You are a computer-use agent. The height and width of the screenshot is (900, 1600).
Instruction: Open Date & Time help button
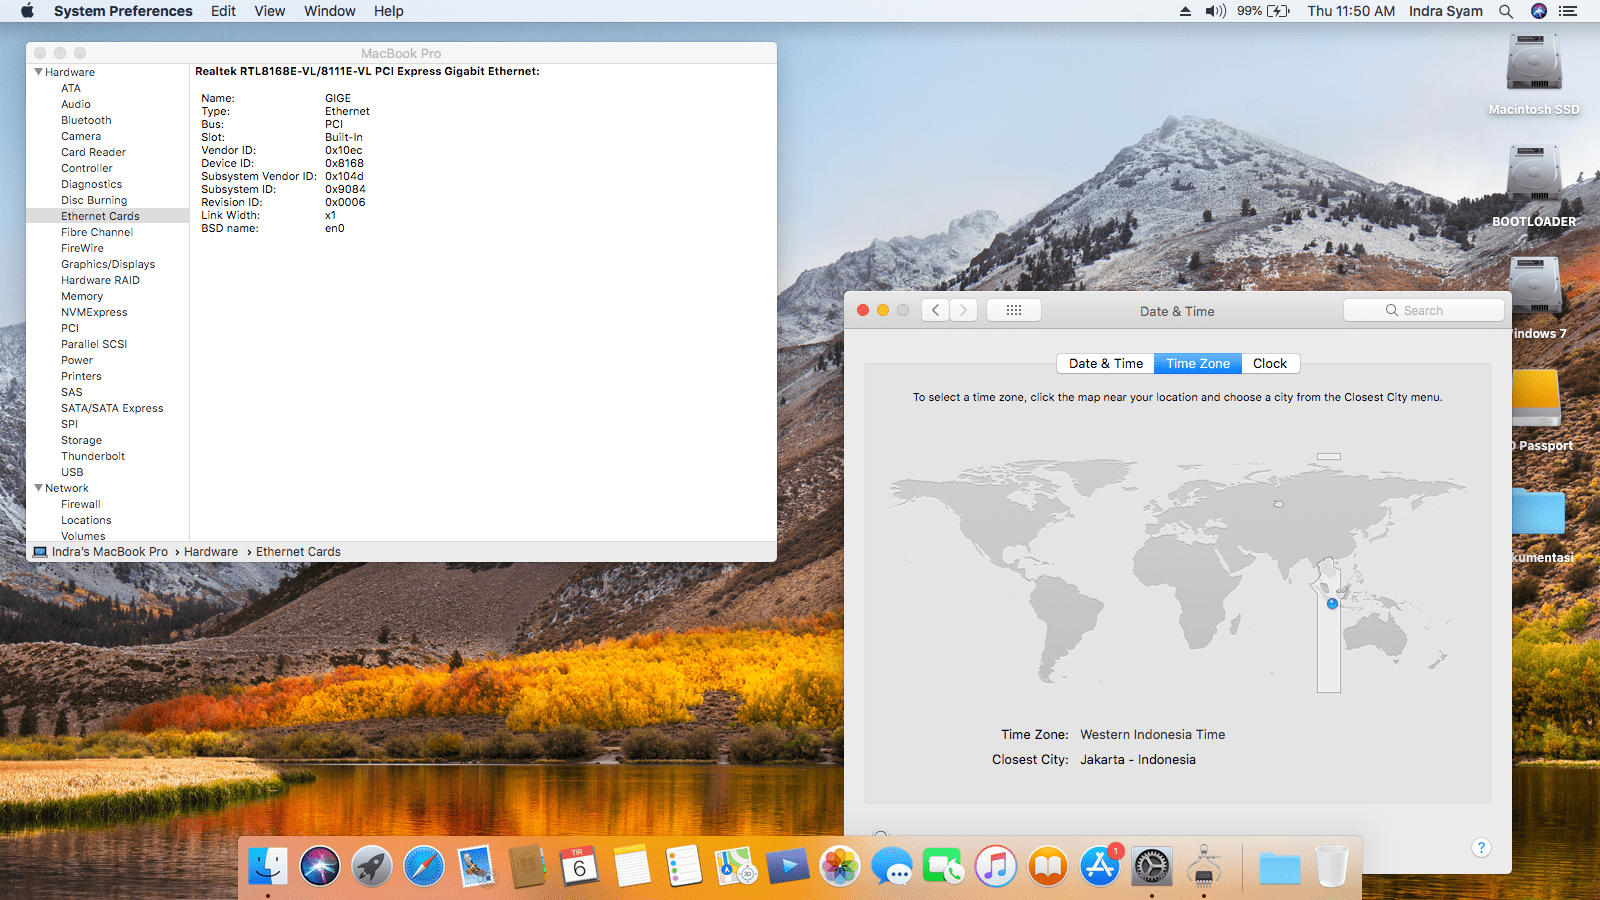pyautogui.click(x=1482, y=847)
